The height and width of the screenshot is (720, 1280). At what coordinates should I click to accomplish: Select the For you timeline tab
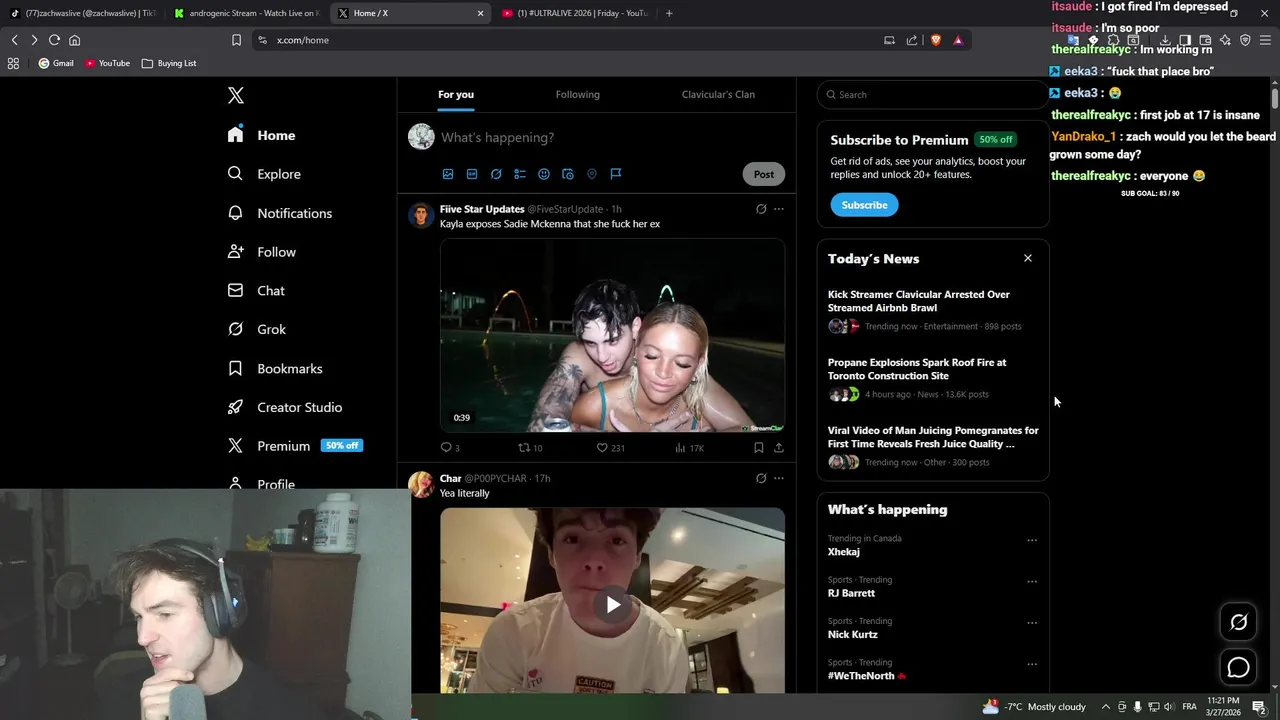pos(456,94)
